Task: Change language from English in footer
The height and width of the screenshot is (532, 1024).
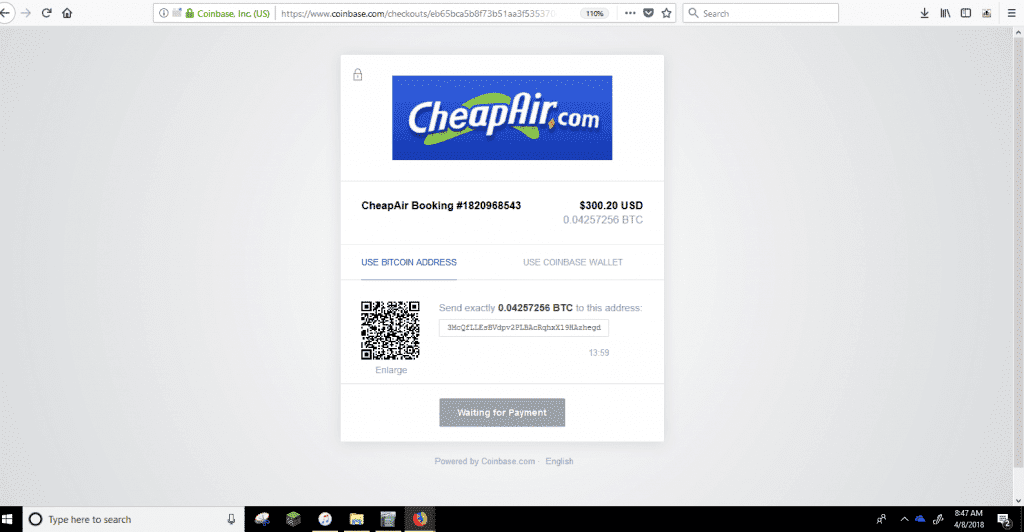Action: tap(560, 461)
